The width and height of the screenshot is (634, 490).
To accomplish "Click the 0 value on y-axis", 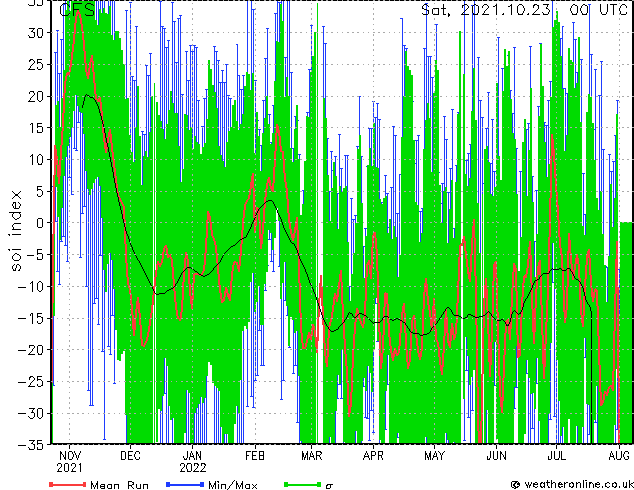I will [x=40, y=223].
